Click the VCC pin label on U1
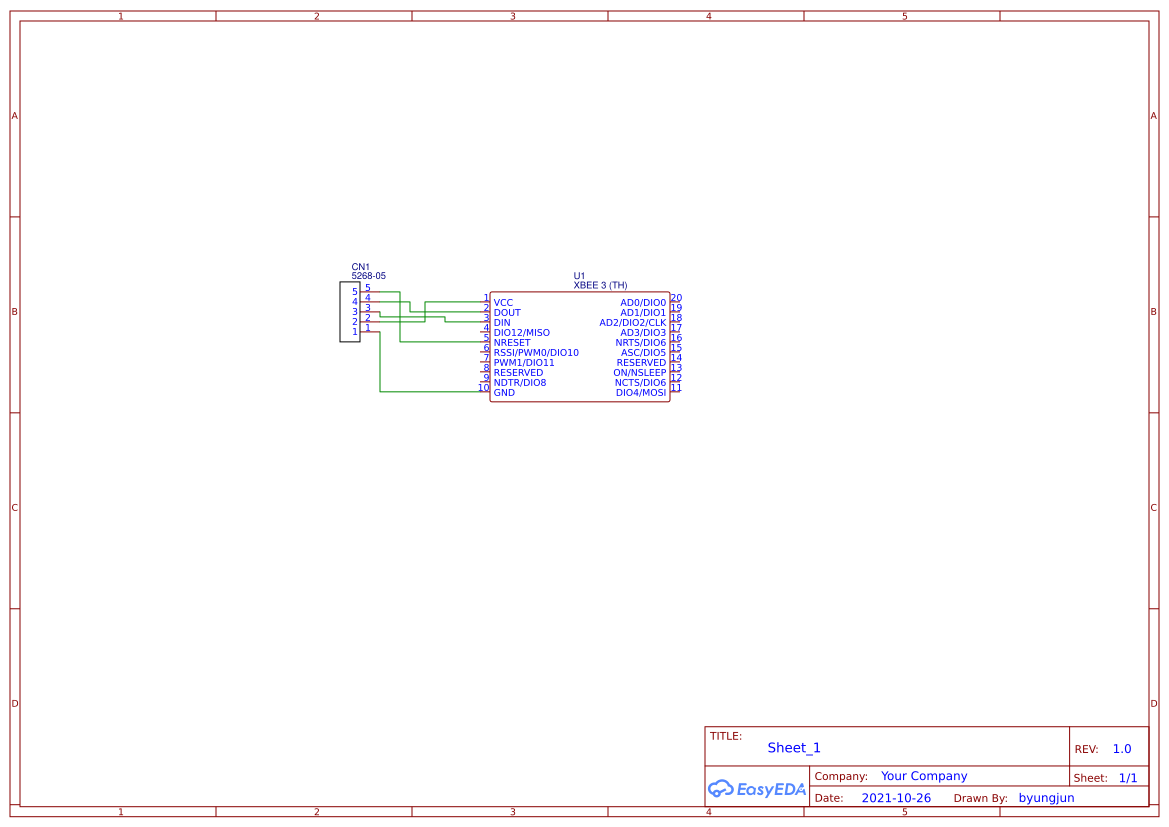Screen dimensions: 1169x827 (503, 302)
